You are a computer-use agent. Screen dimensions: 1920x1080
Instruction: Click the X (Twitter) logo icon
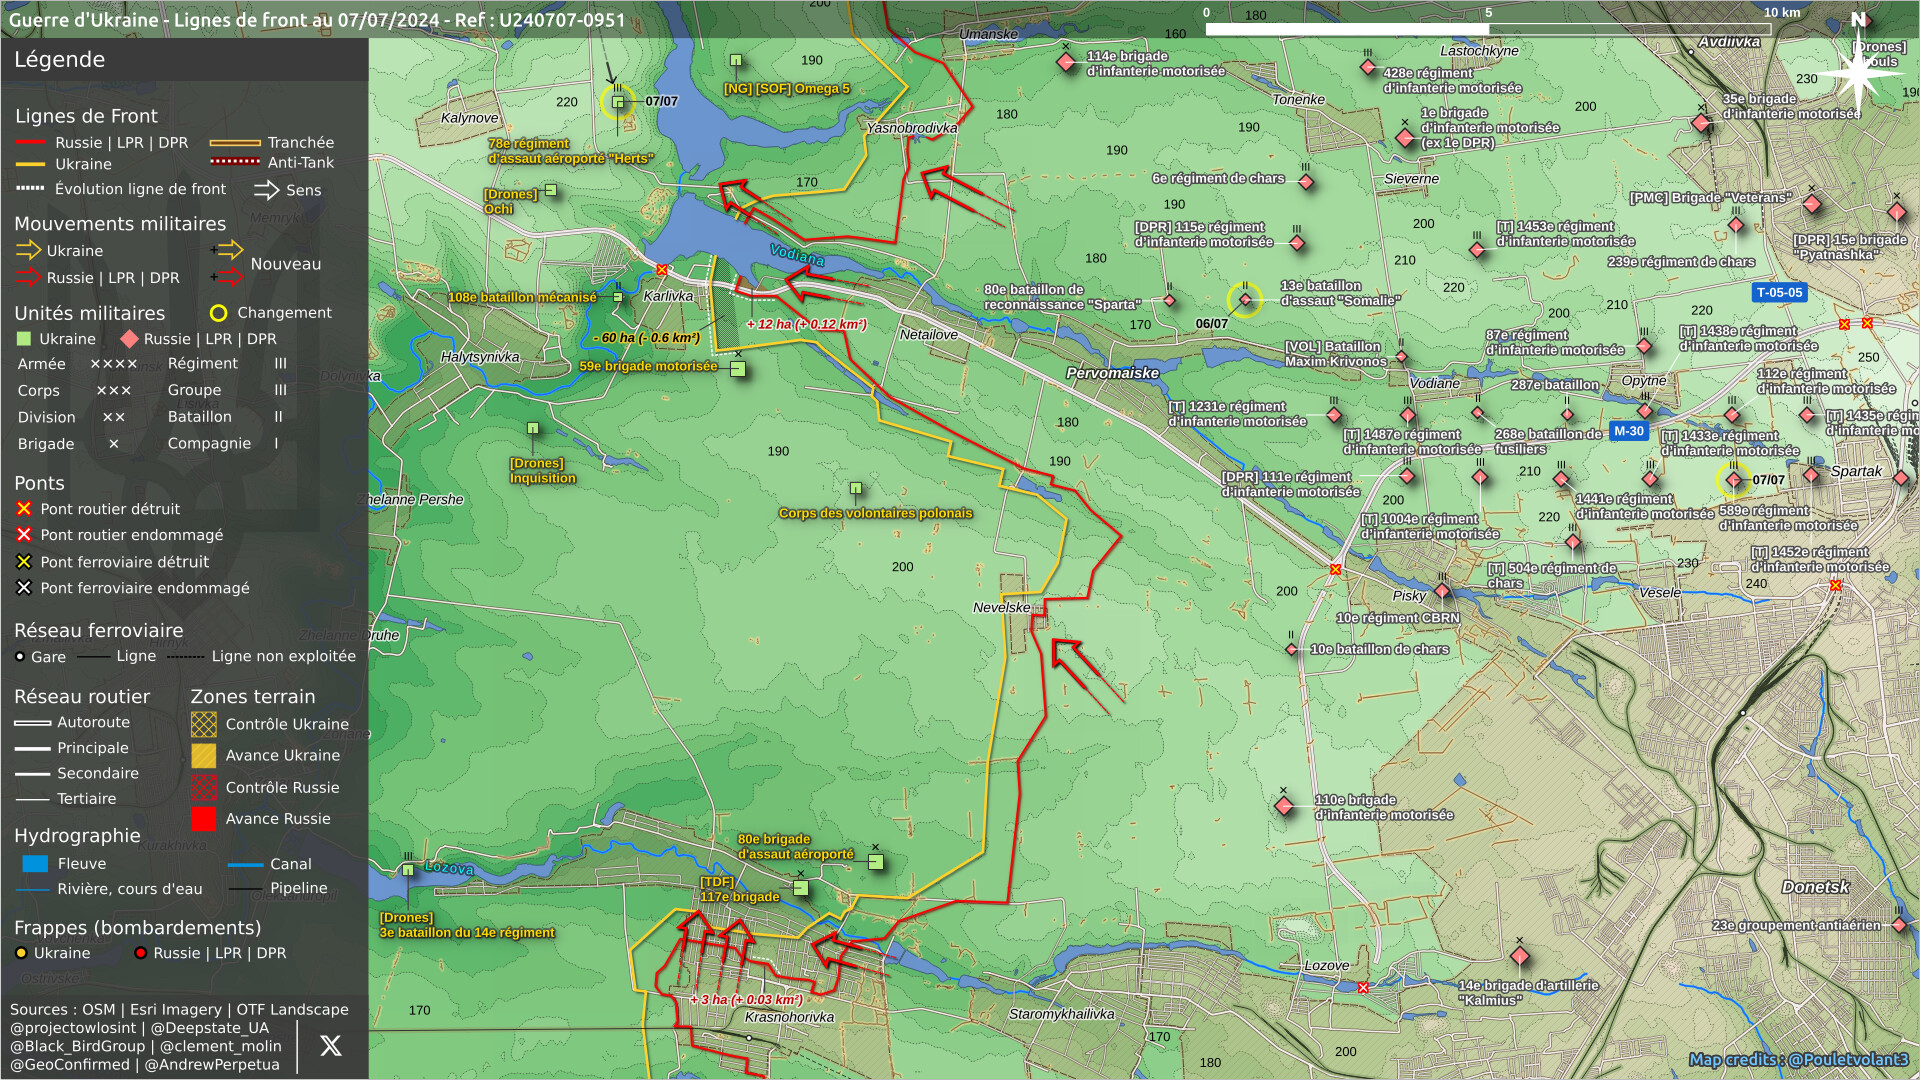click(x=330, y=1046)
